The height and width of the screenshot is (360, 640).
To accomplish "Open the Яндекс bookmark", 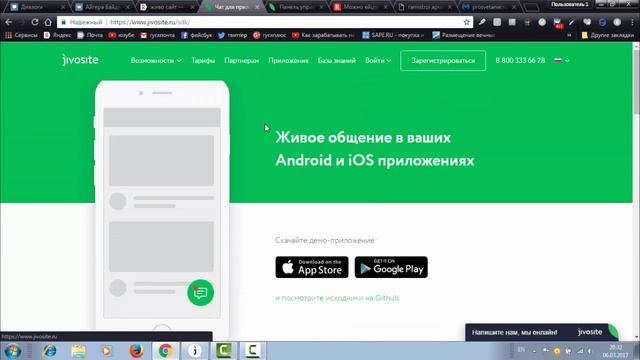I will pyautogui.click(x=58, y=36).
